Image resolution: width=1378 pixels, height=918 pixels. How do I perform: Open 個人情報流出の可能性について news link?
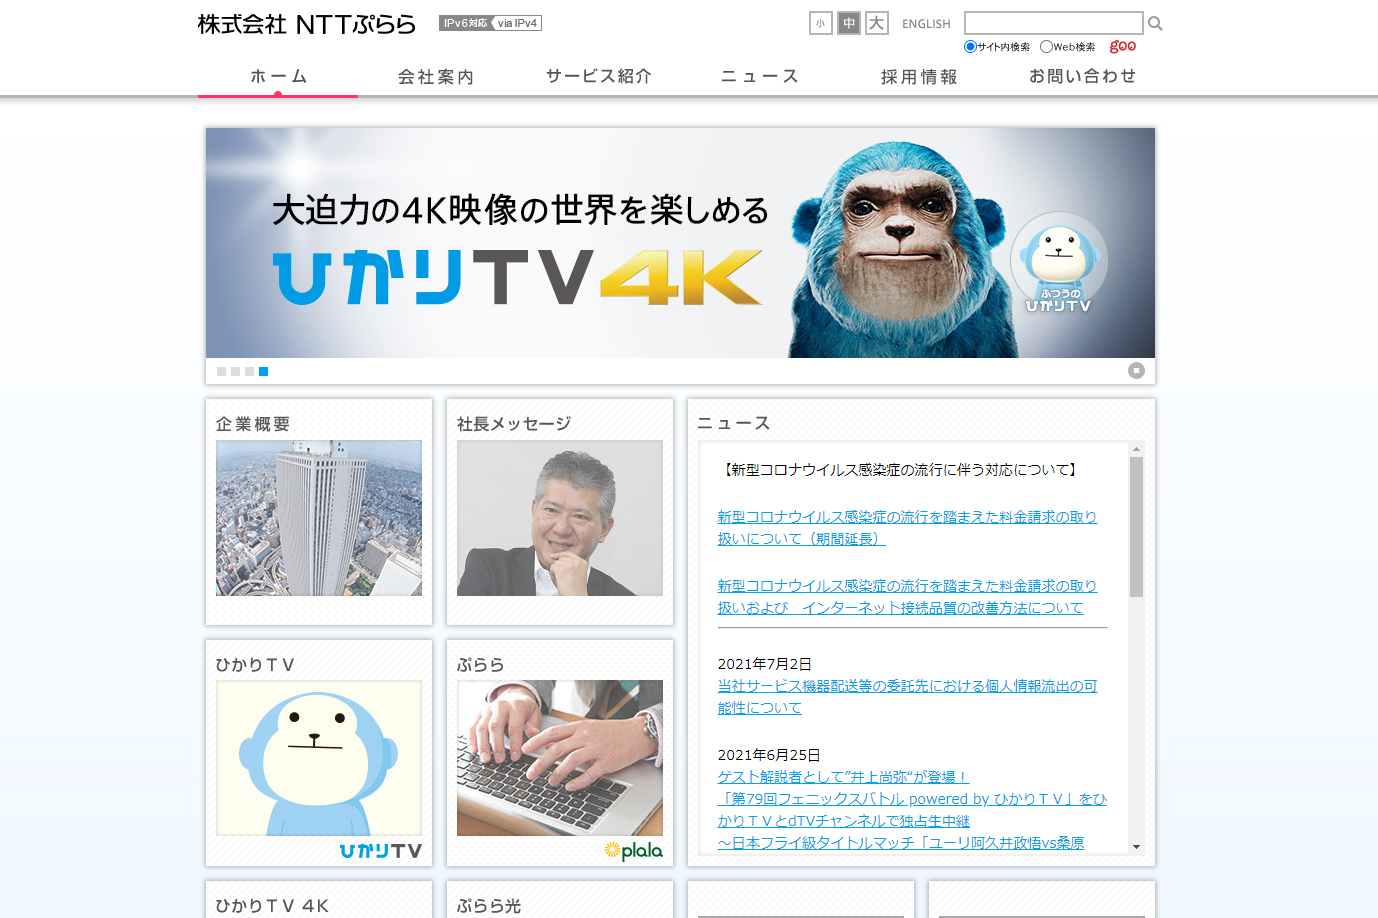click(907, 697)
